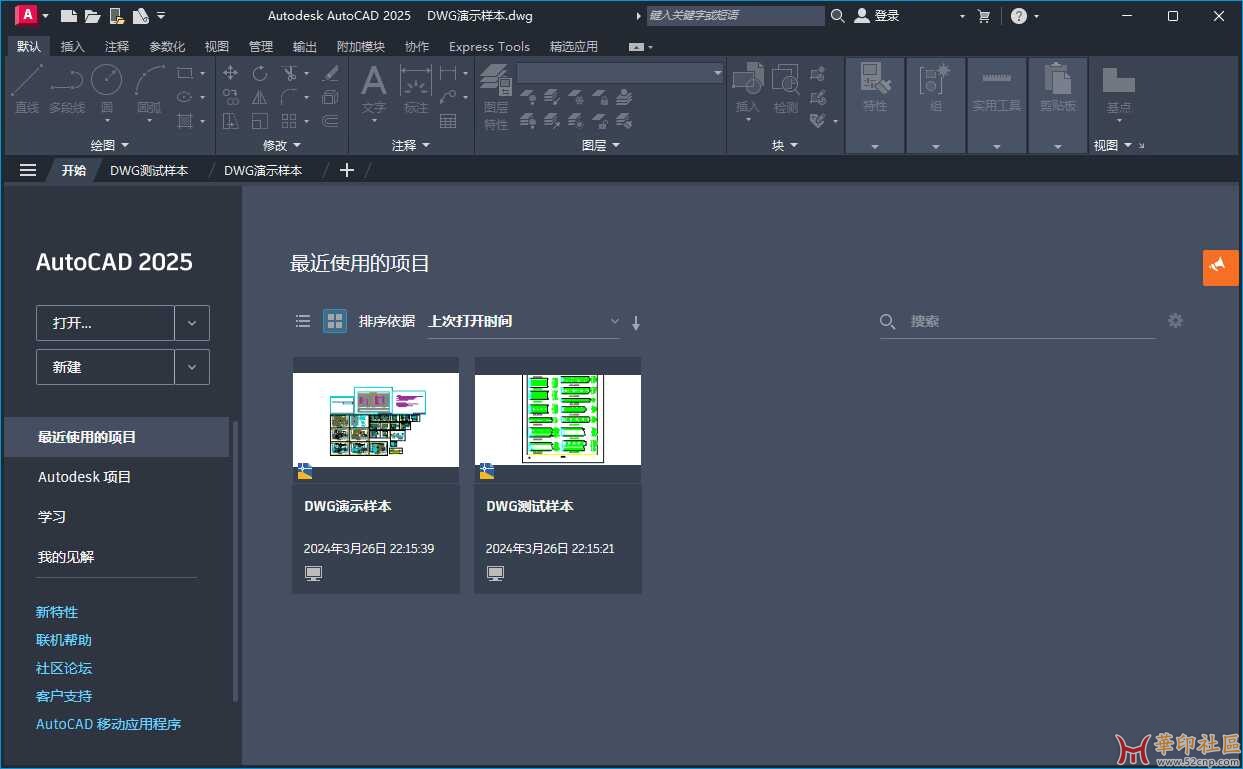Click the 打开... button
1243x769 pixels.
point(105,323)
